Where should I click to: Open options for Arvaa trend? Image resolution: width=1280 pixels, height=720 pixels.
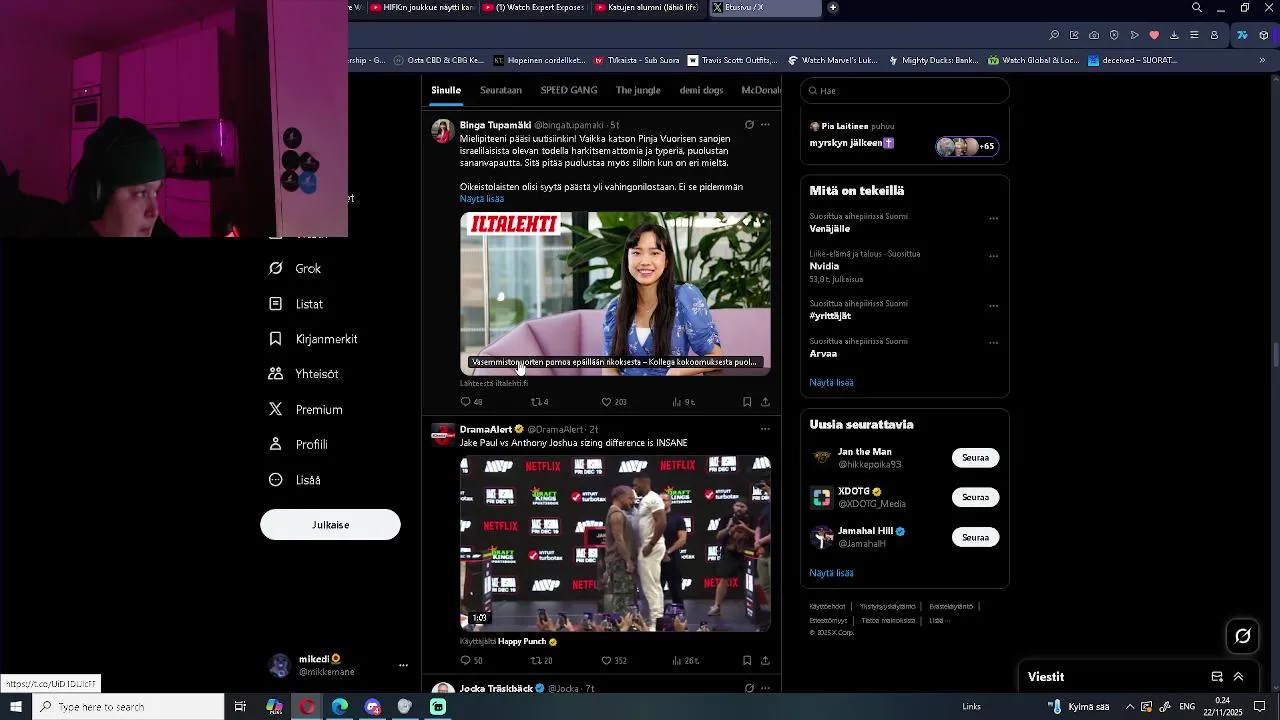(x=993, y=343)
